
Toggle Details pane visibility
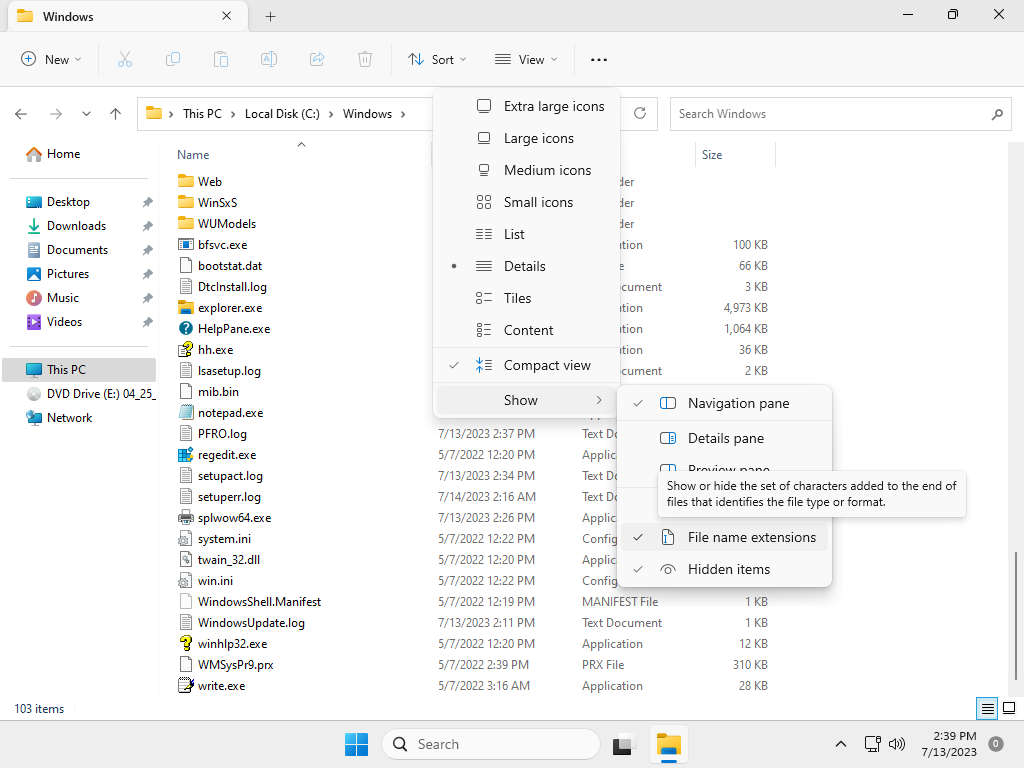(x=724, y=438)
